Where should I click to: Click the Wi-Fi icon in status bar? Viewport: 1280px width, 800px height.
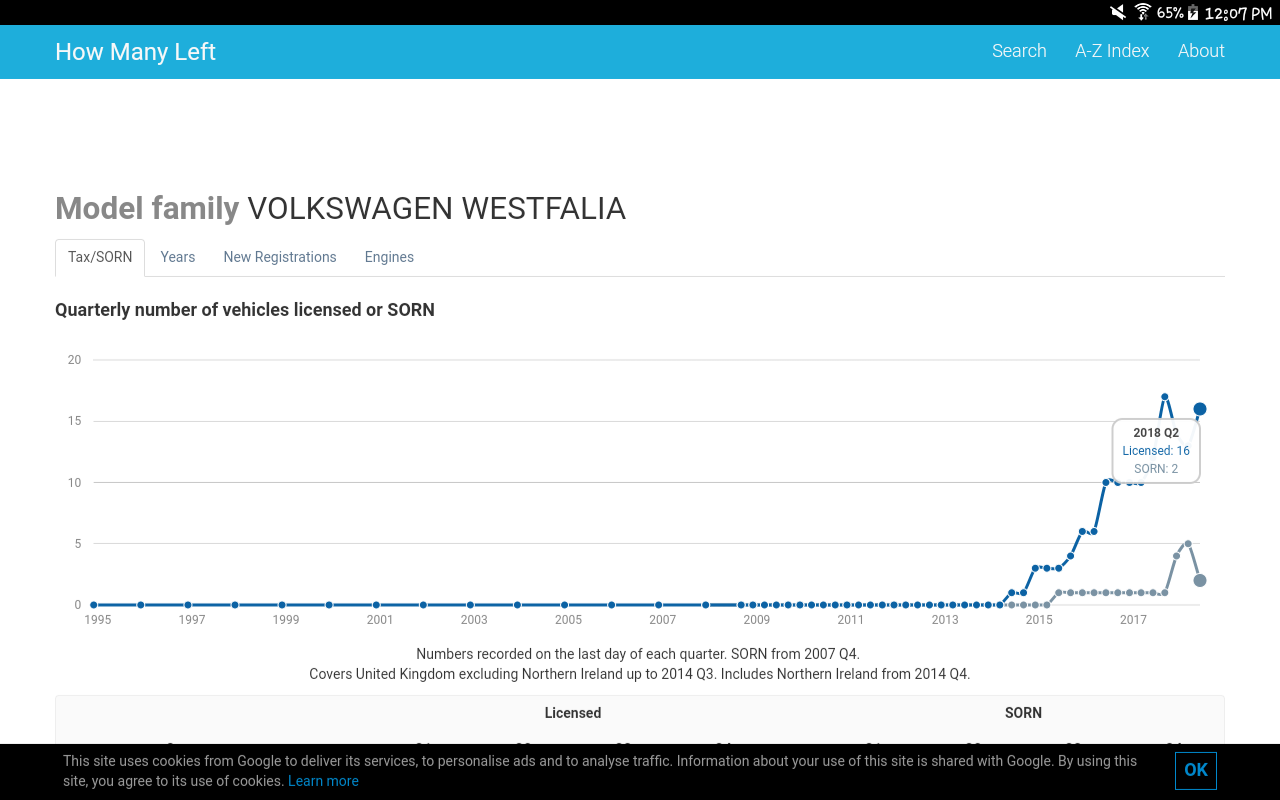pyautogui.click(x=1143, y=12)
